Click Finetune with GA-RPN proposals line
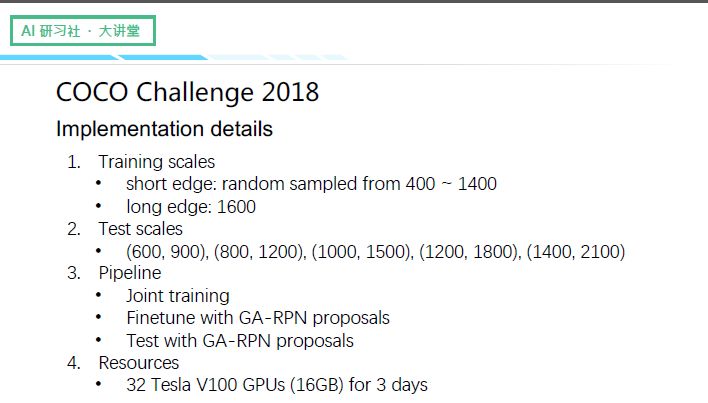708x403 pixels. [258, 318]
